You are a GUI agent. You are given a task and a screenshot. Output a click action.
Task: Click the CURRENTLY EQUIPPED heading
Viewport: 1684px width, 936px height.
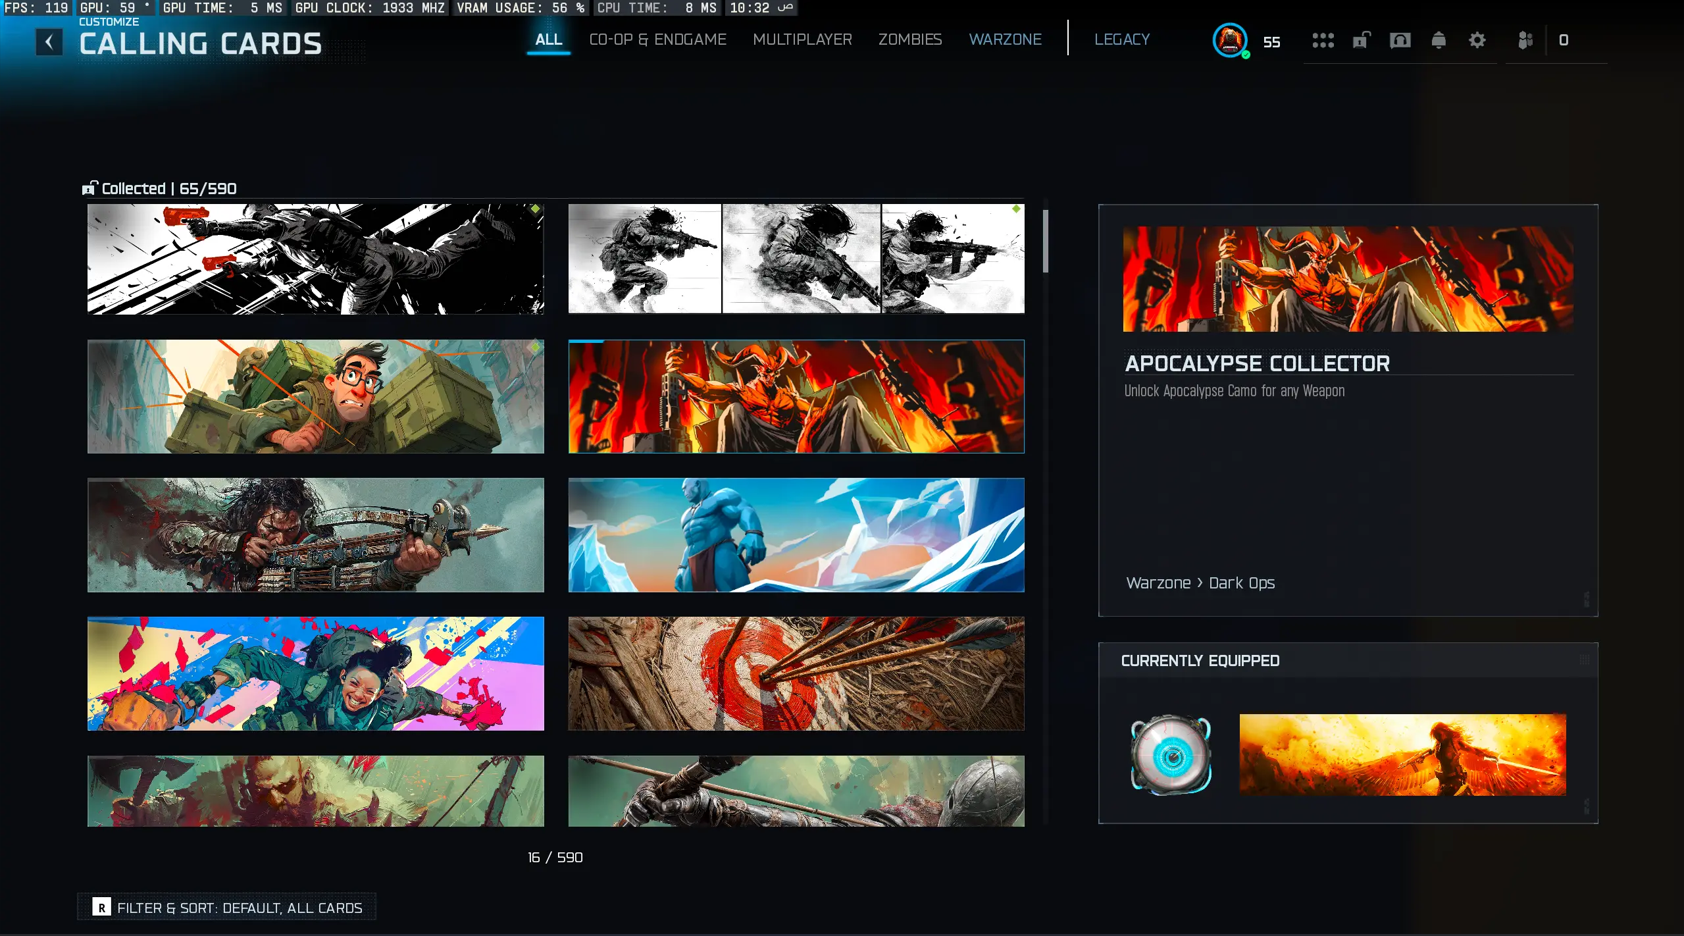[1200, 661]
